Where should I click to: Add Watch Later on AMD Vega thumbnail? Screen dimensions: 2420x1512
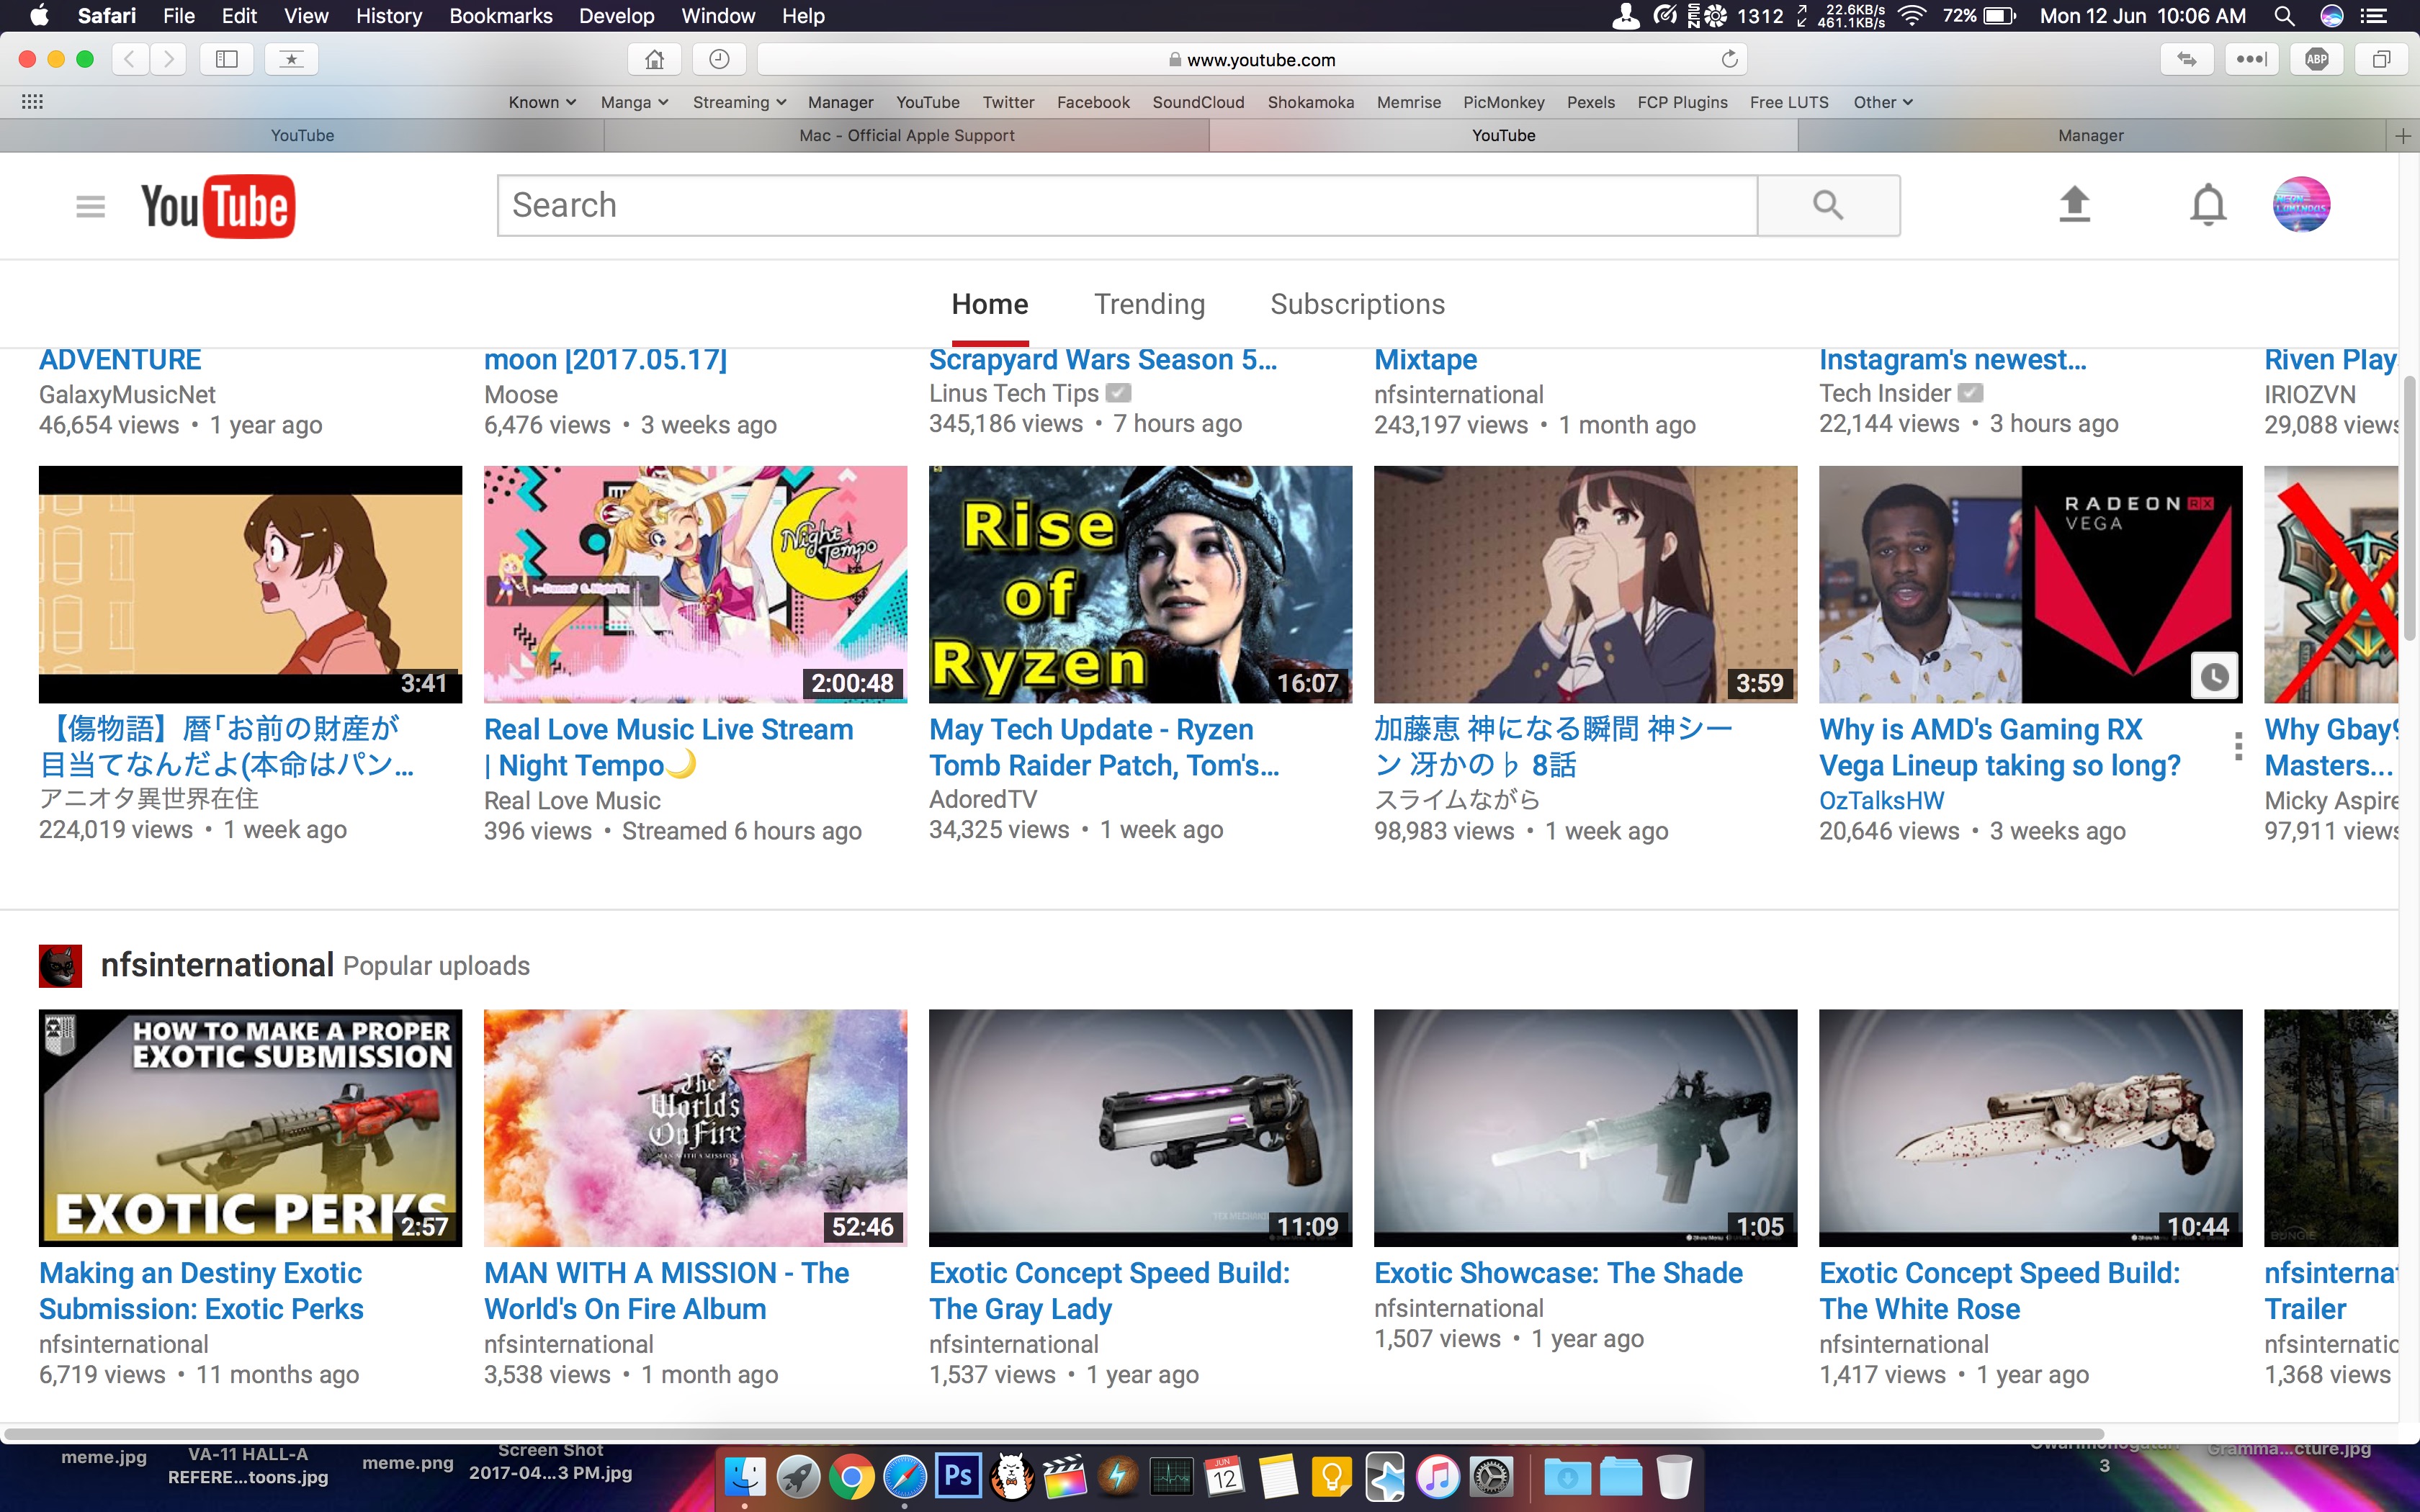(x=2214, y=677)
